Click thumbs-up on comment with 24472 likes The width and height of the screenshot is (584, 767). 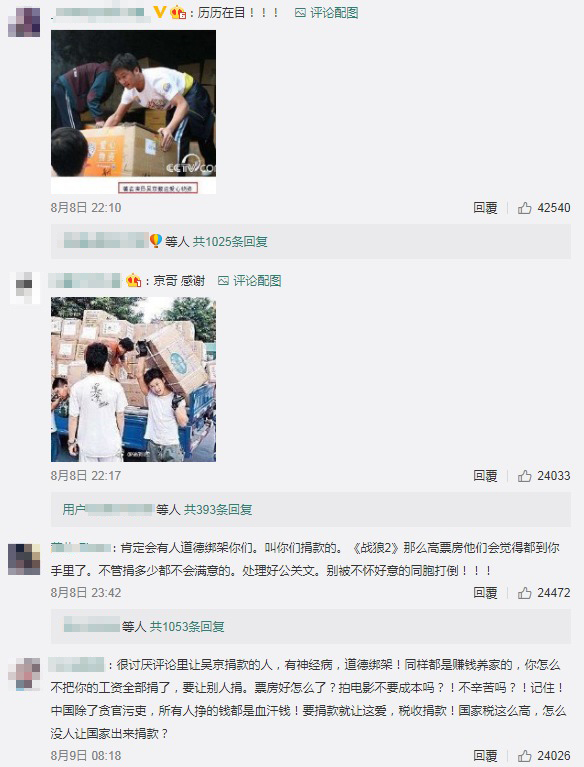pos(525,593)
